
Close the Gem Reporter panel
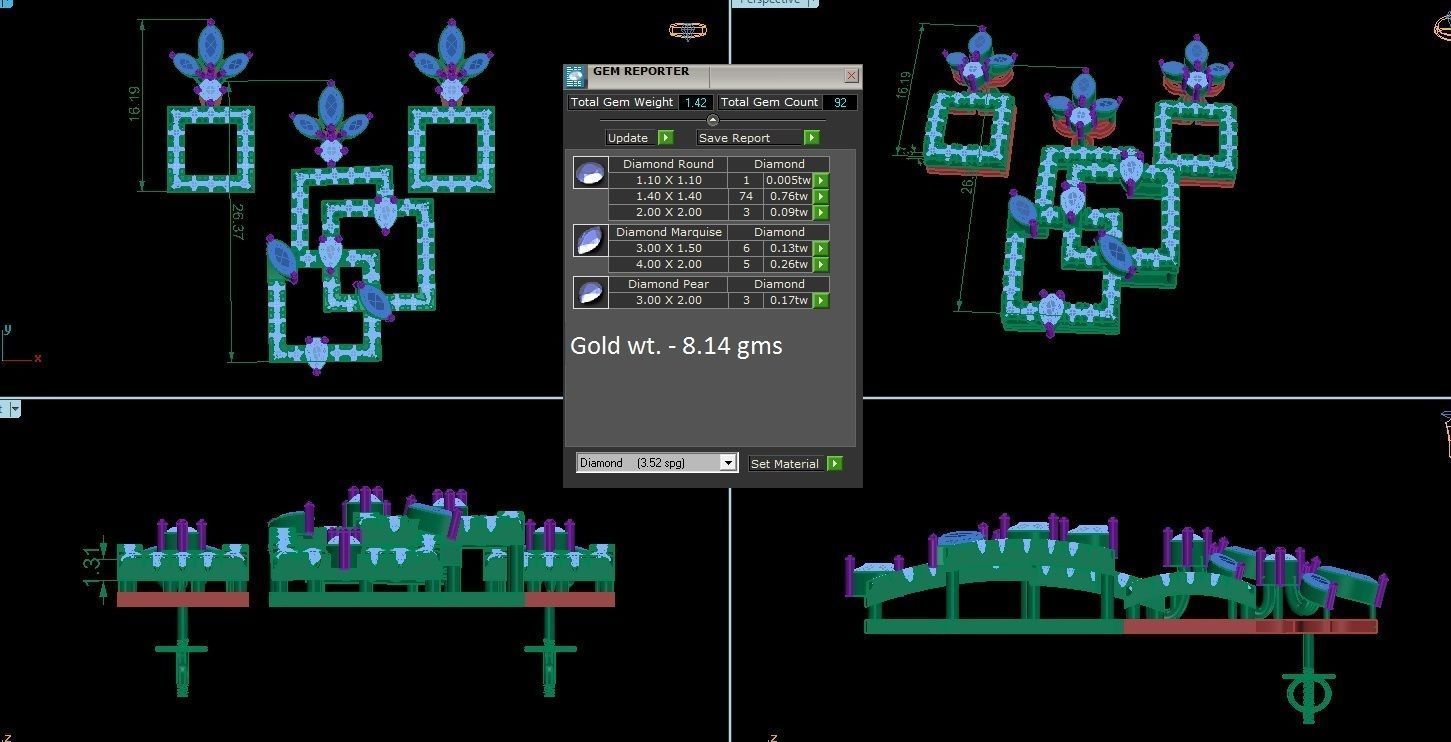851,75
